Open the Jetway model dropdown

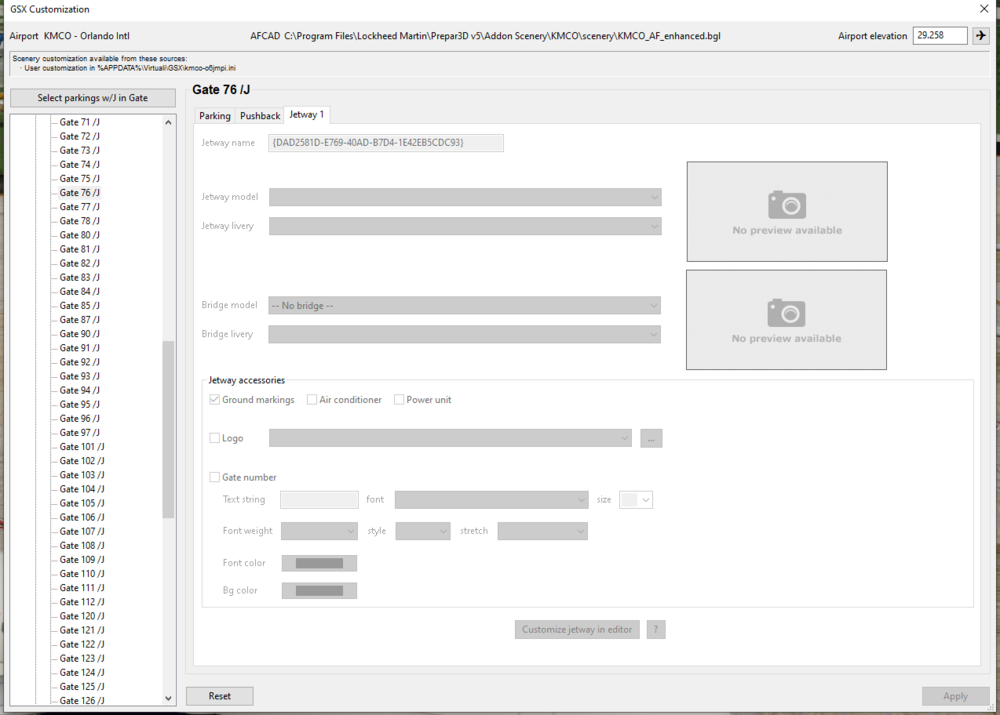coord(465,197)
